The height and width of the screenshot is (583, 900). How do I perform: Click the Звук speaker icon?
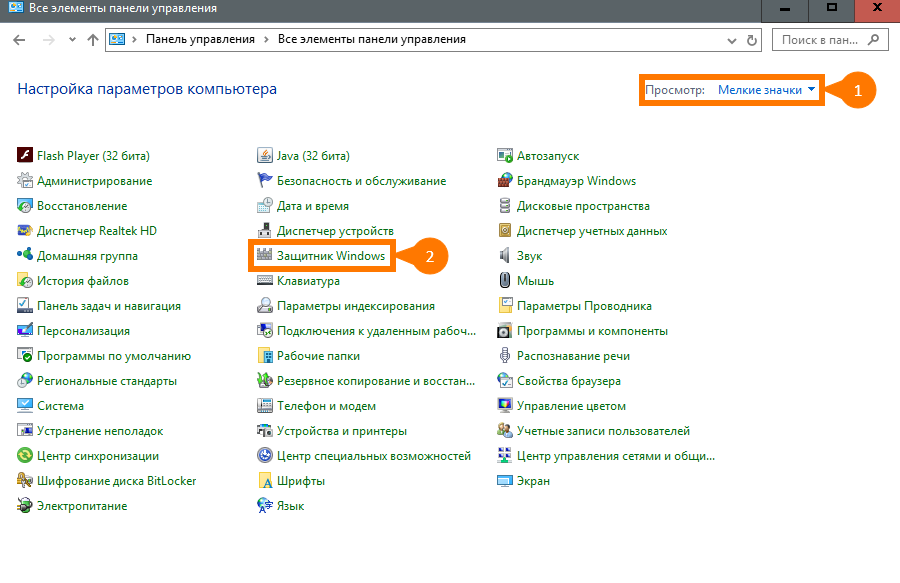(505, 255)
